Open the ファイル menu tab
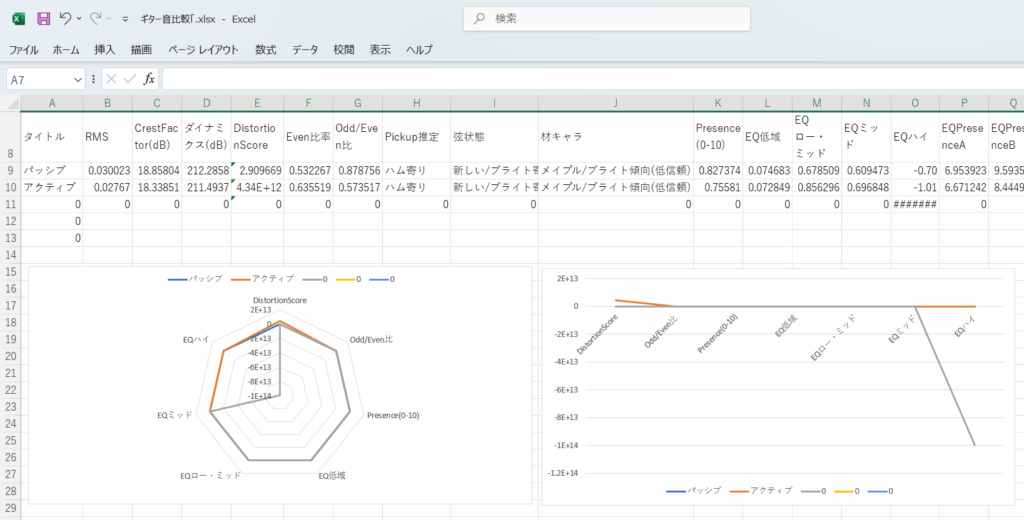 pyautogui.click(x=24, y=49)
